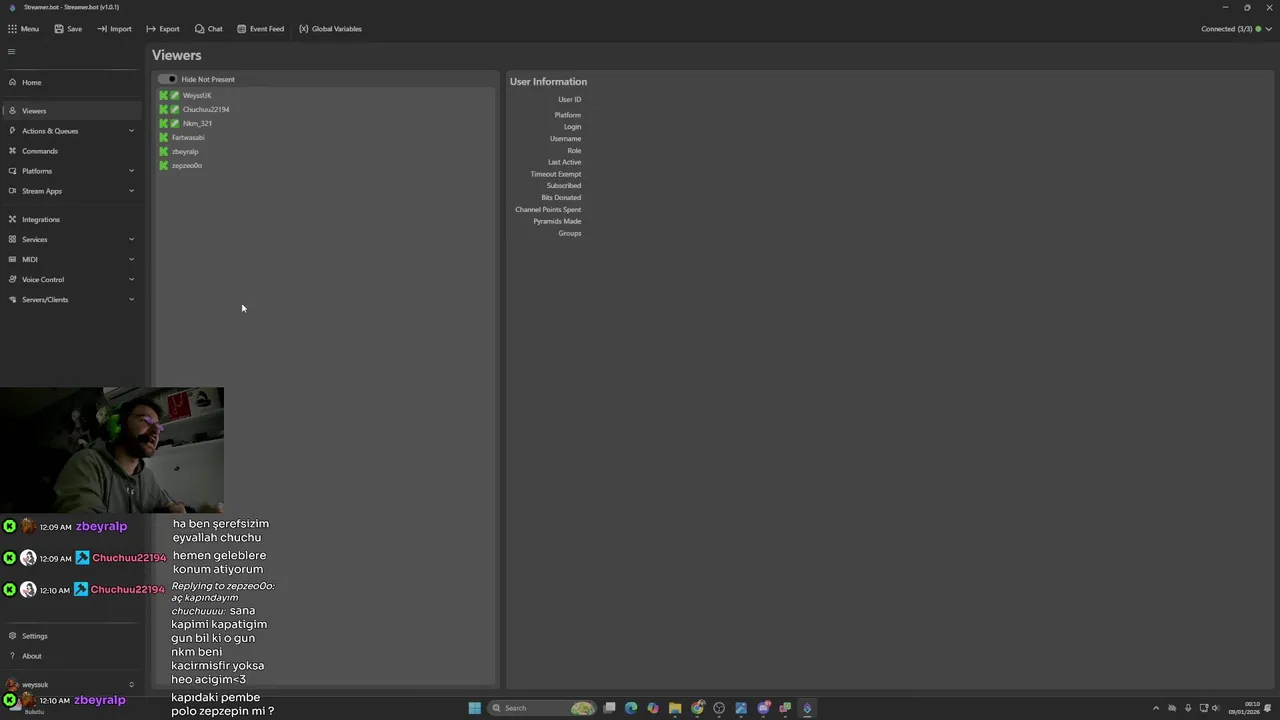Viewport: 1280px width, 720px height.
Task: Open Google Chrome from taskbar
Action: (697, 708)
